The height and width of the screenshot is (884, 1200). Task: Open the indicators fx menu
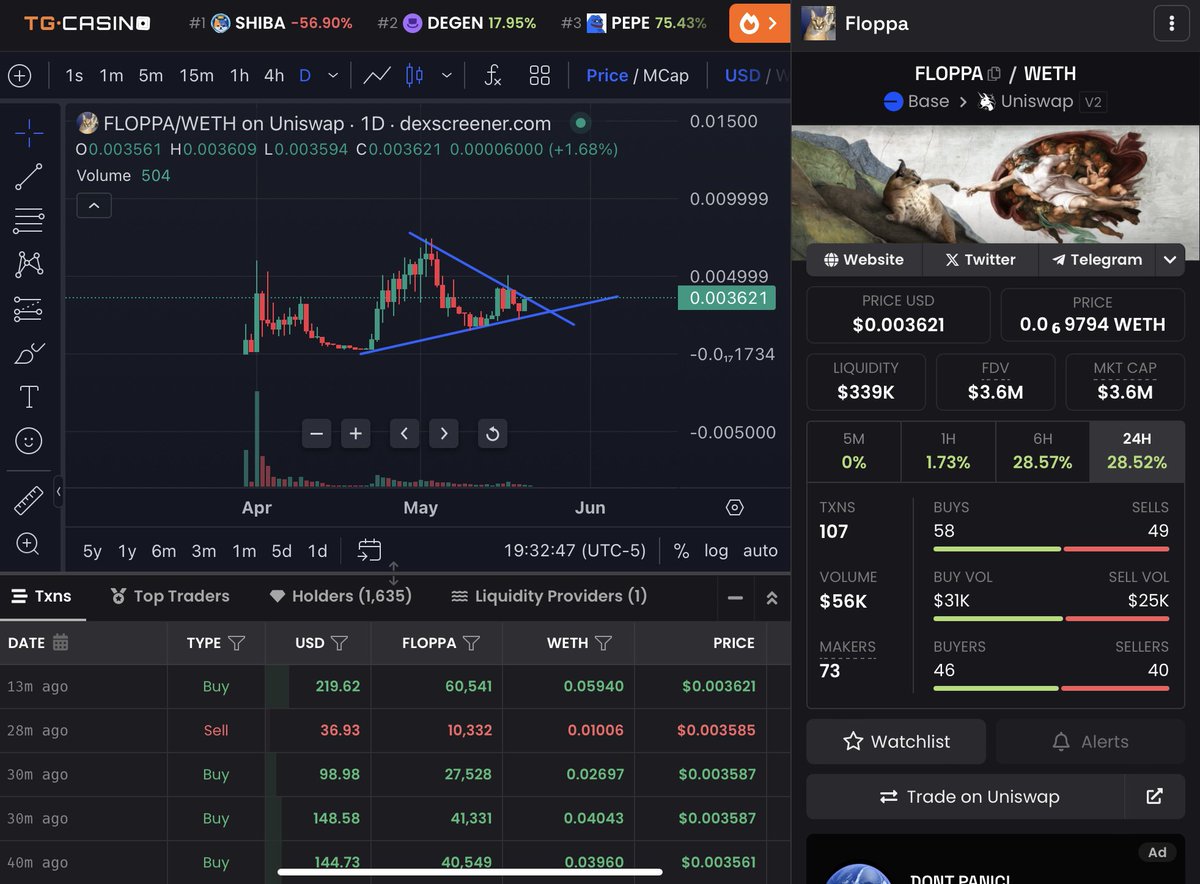[492, 75]
